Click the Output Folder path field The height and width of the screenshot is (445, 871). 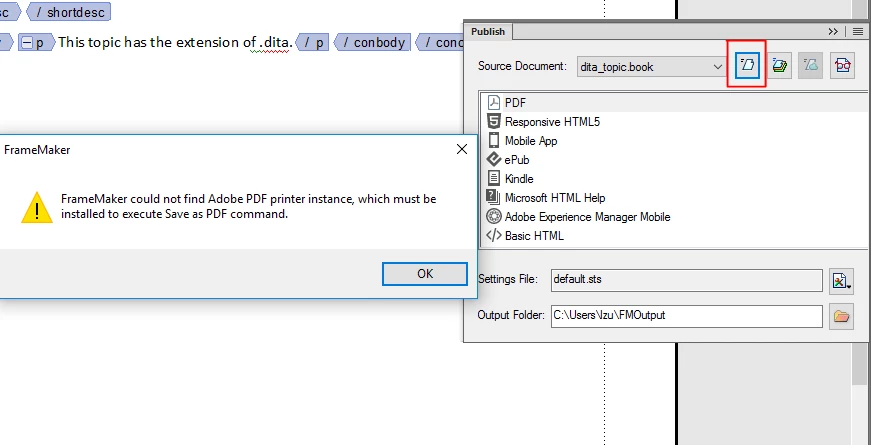pos(687,316)
